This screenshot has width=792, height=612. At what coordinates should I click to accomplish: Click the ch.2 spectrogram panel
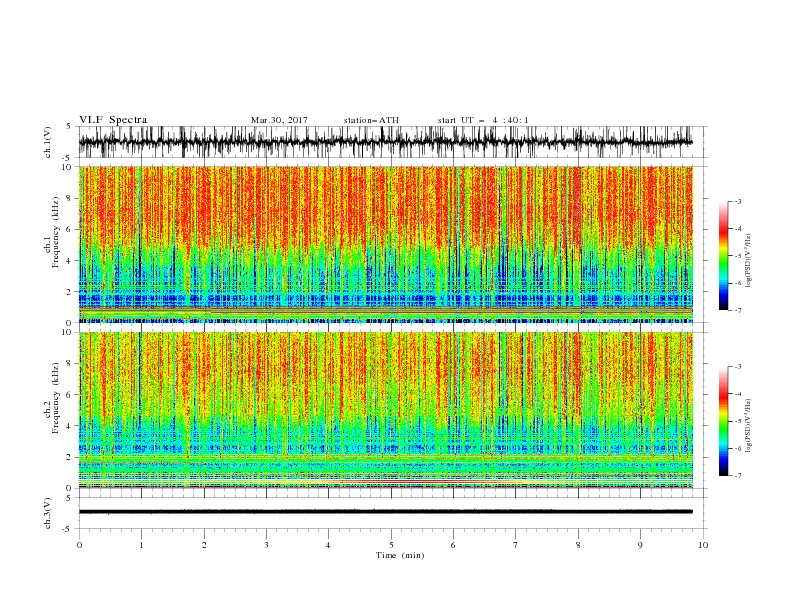(385, 410)
